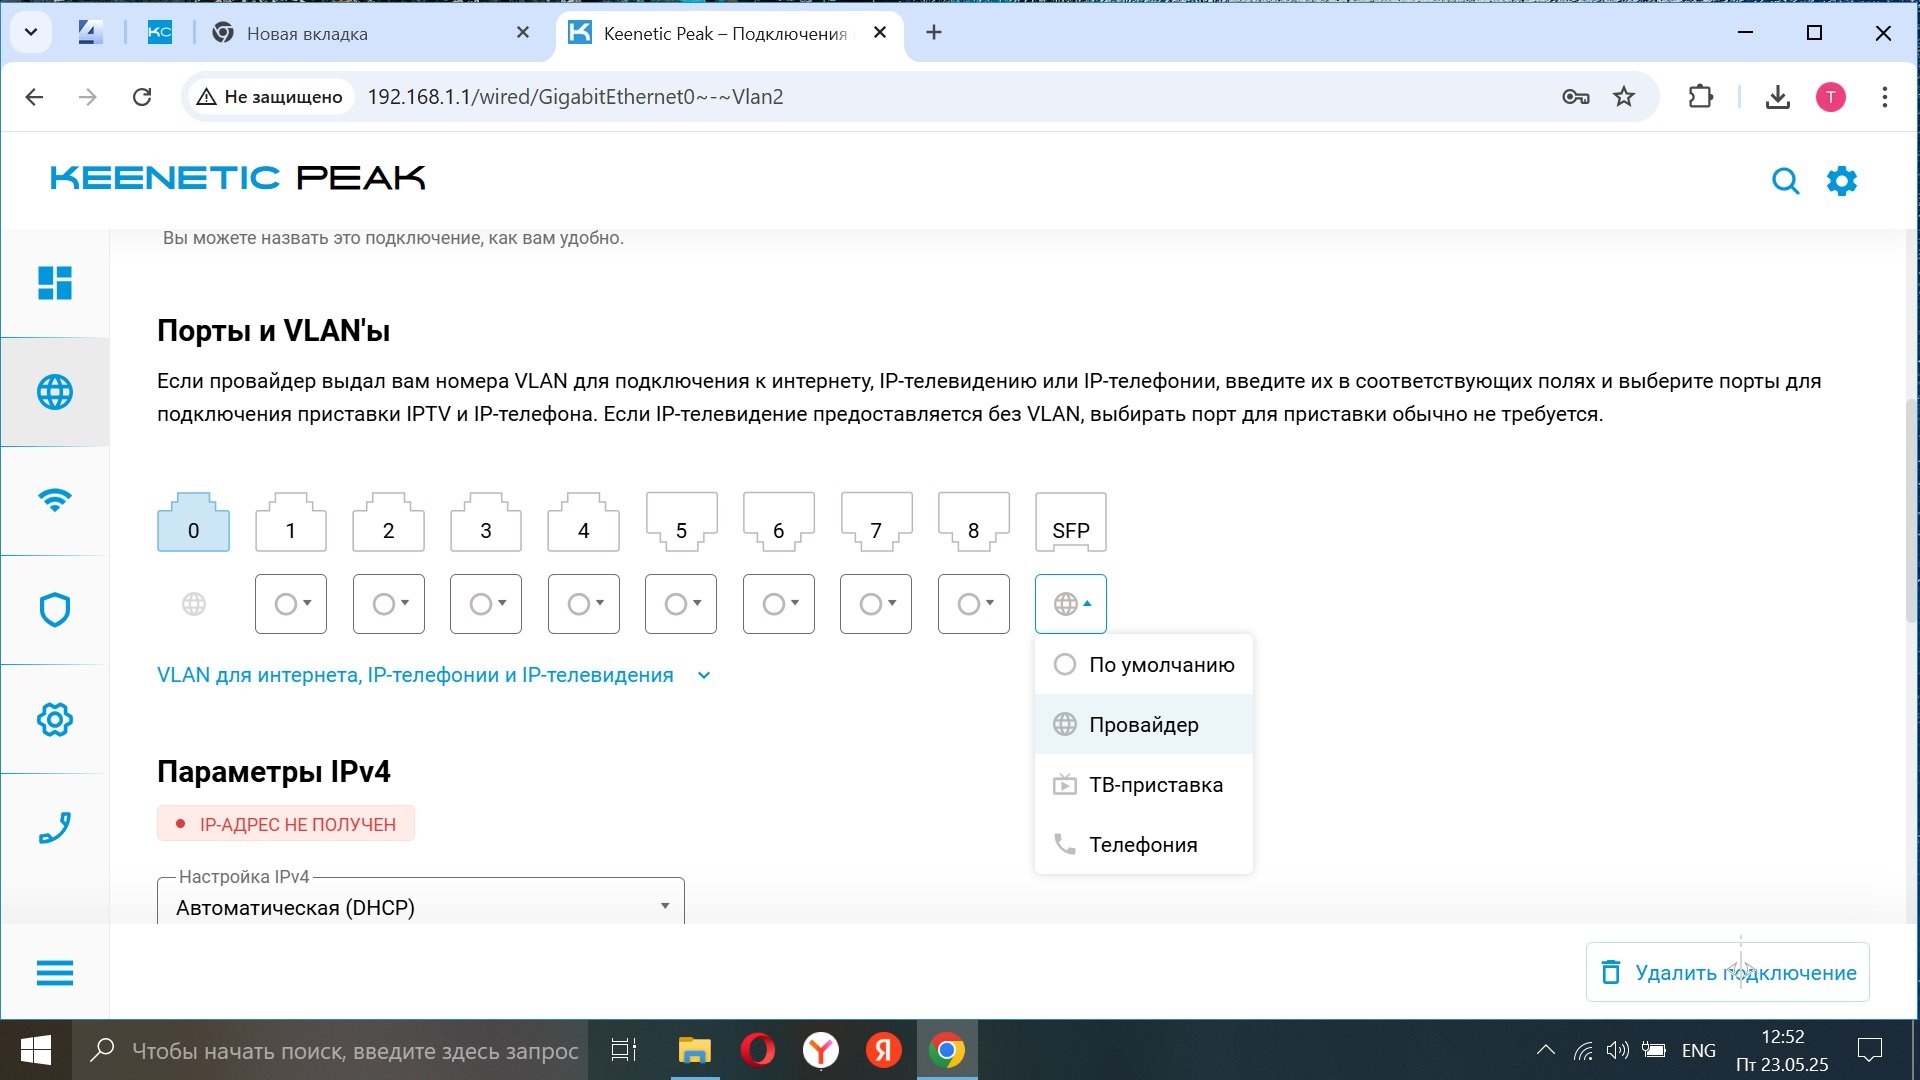Switch to the 'Новая вкладка' tab
Image resolution: width=1920 pixels, height=1080 pixels.
[370, 33]
